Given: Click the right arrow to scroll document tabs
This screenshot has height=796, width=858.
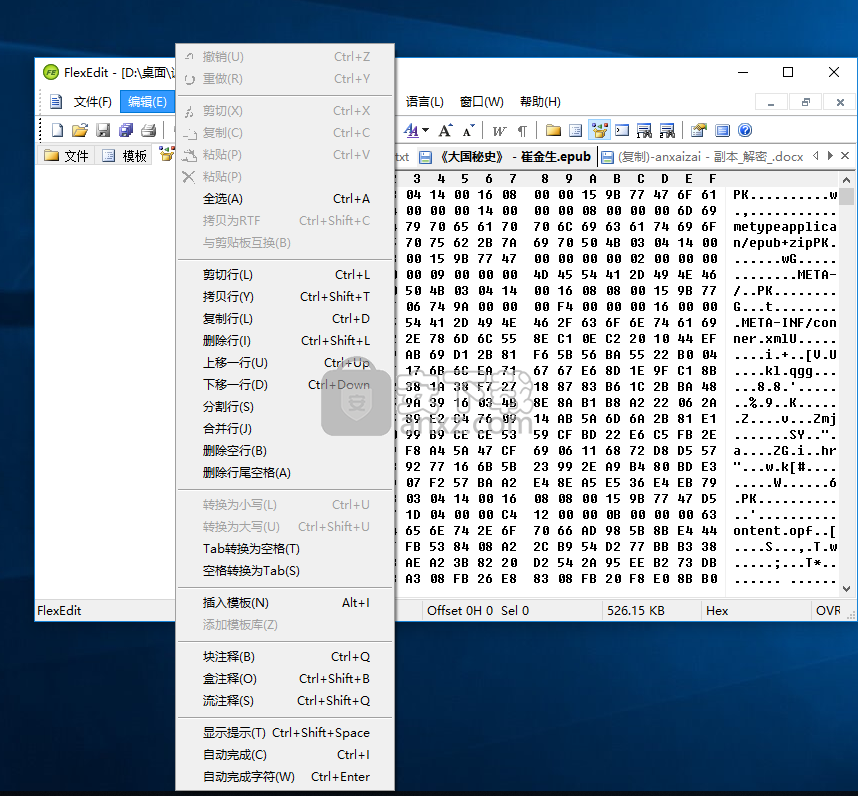Looking at the screenshot, I should [830, 155].
